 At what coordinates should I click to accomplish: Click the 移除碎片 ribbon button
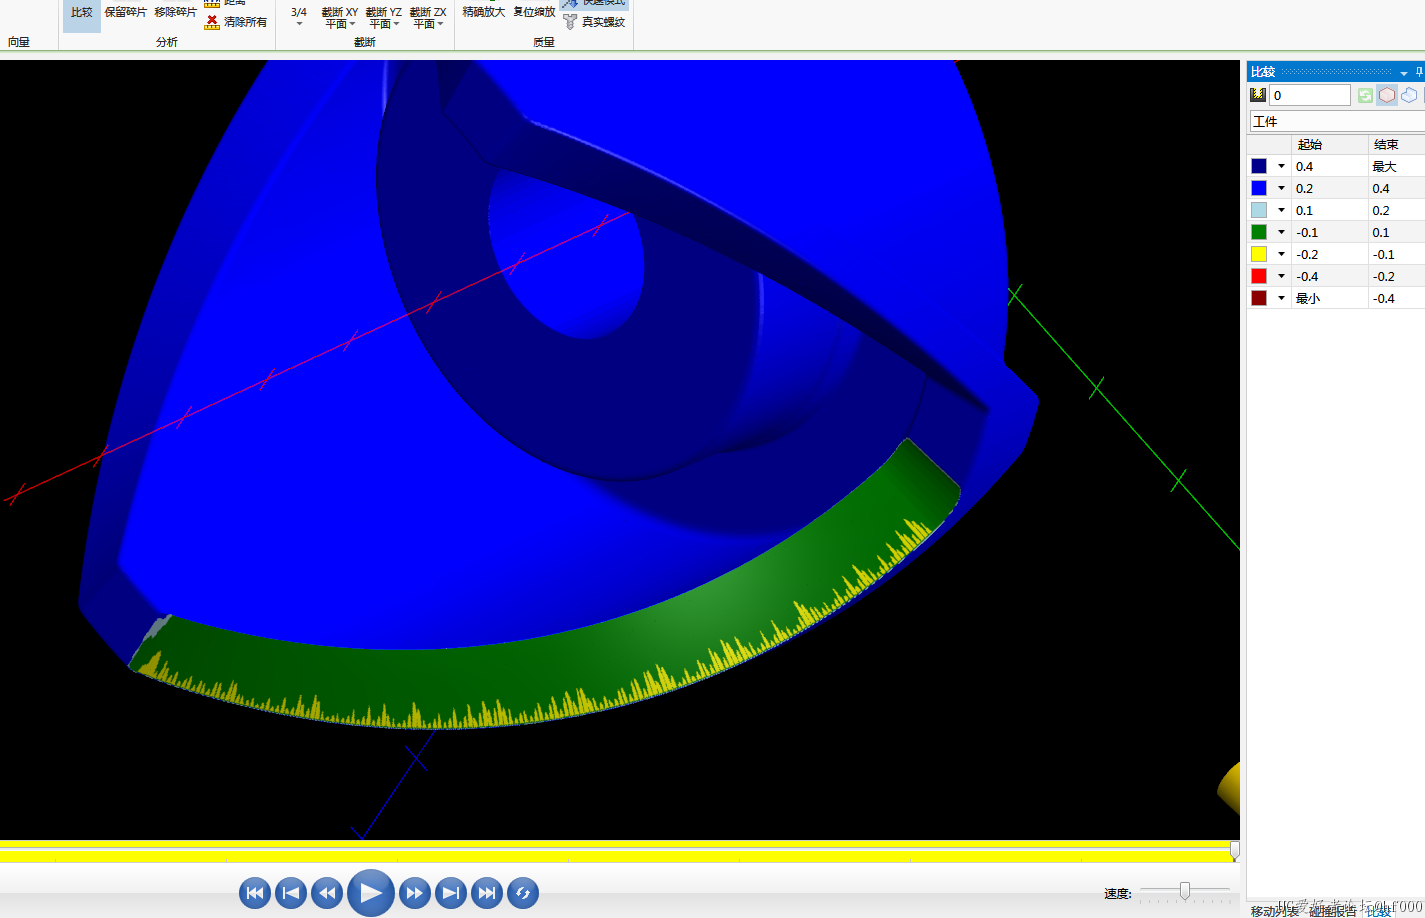175,13
